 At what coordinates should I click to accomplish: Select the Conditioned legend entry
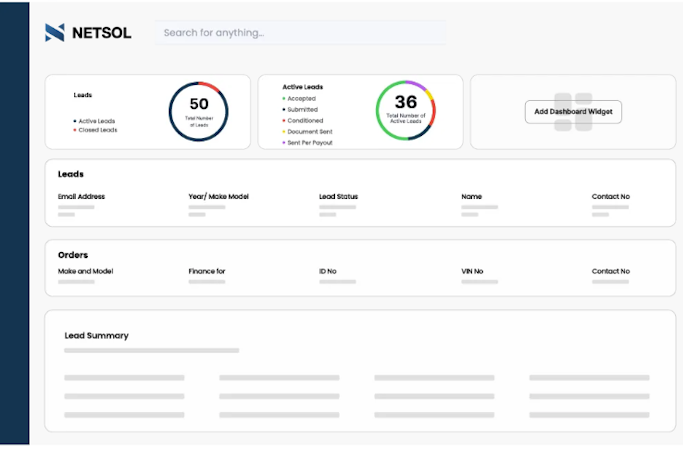click(304, 120)
